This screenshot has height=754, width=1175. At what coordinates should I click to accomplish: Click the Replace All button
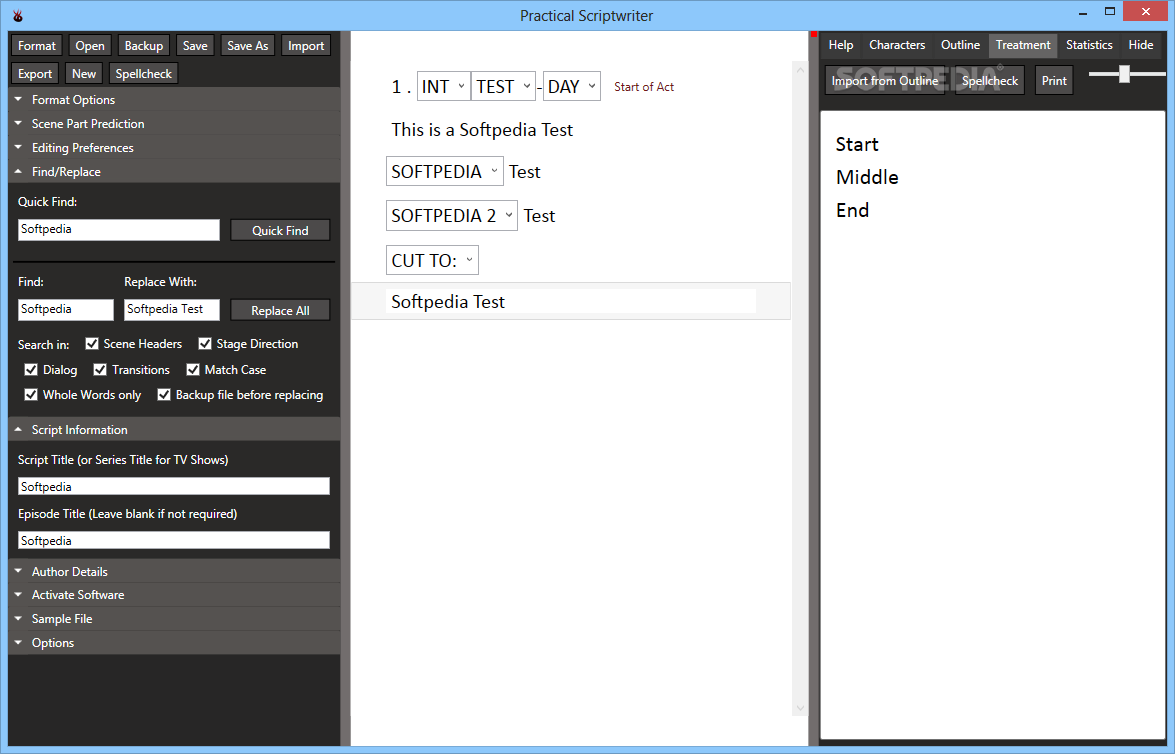(280, 310)
